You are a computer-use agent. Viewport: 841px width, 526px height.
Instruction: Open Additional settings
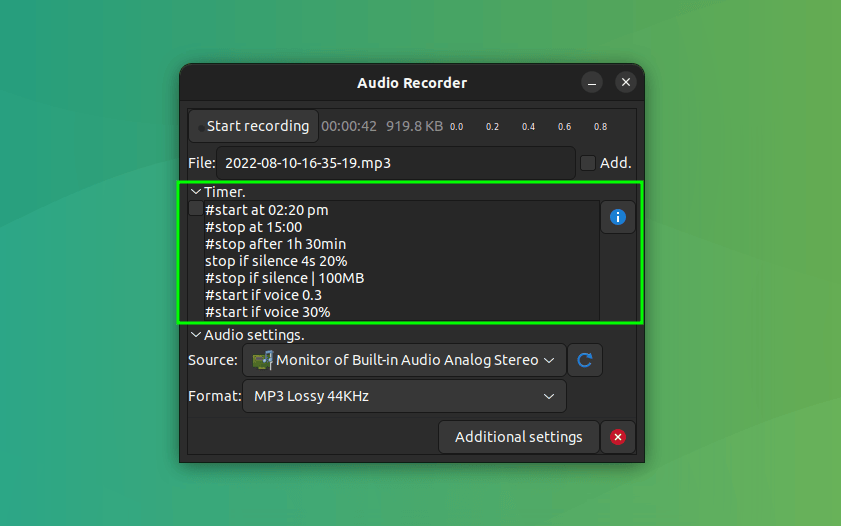(518, 437)
